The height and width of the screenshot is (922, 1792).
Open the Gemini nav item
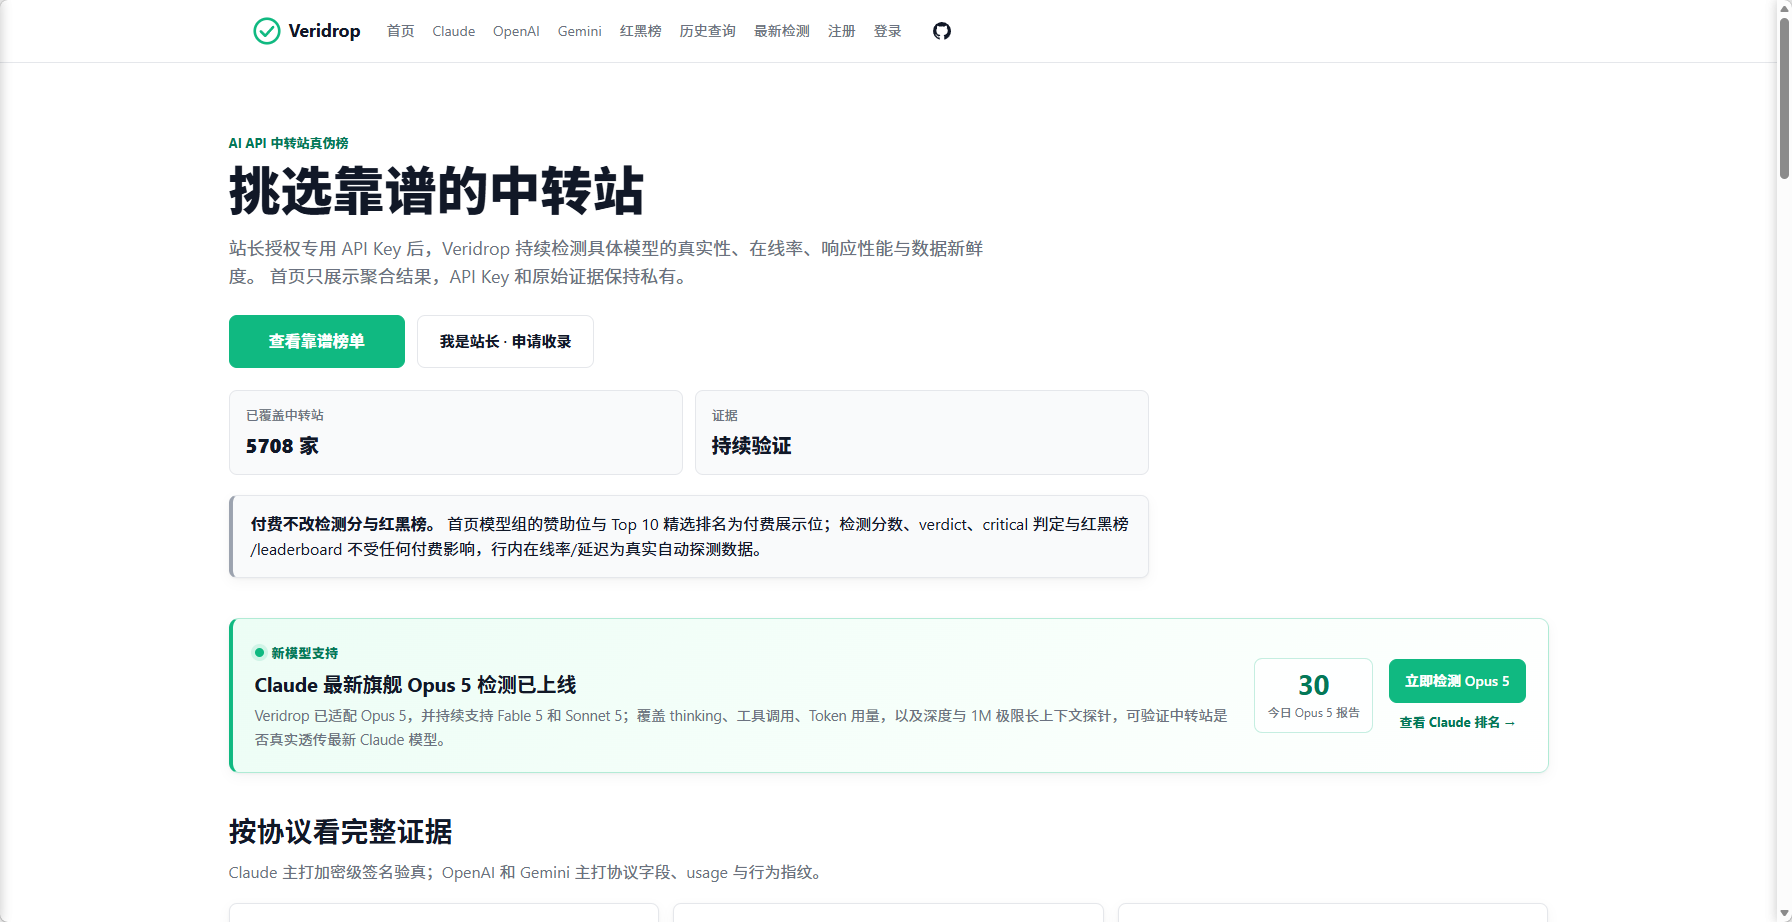point(580,31)
